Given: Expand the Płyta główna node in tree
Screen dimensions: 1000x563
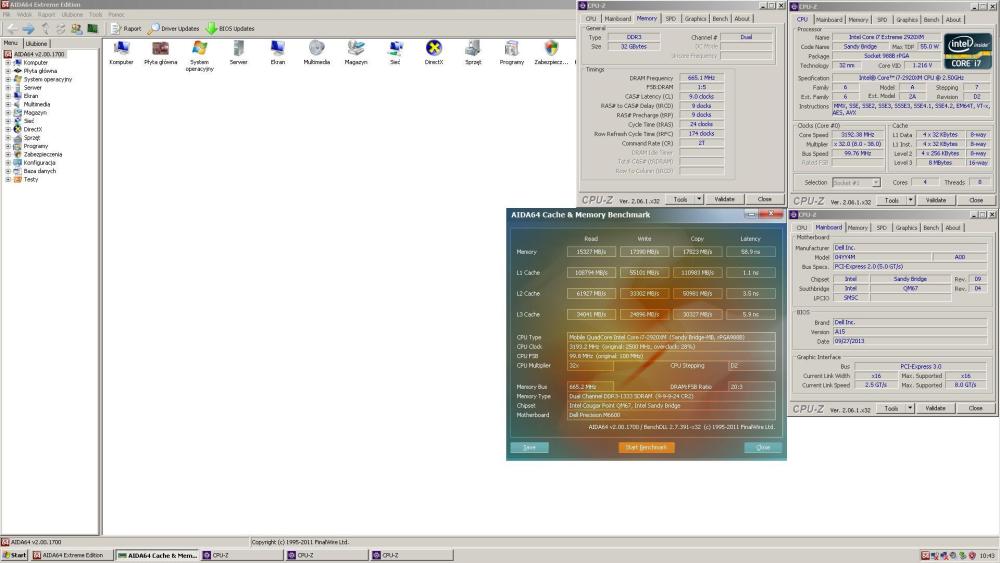Looking at the screenshot, I should [x=8, y=71].
